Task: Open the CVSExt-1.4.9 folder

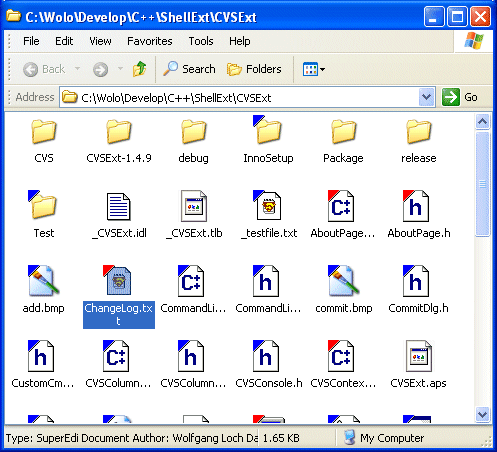Action: pos(119,132)
